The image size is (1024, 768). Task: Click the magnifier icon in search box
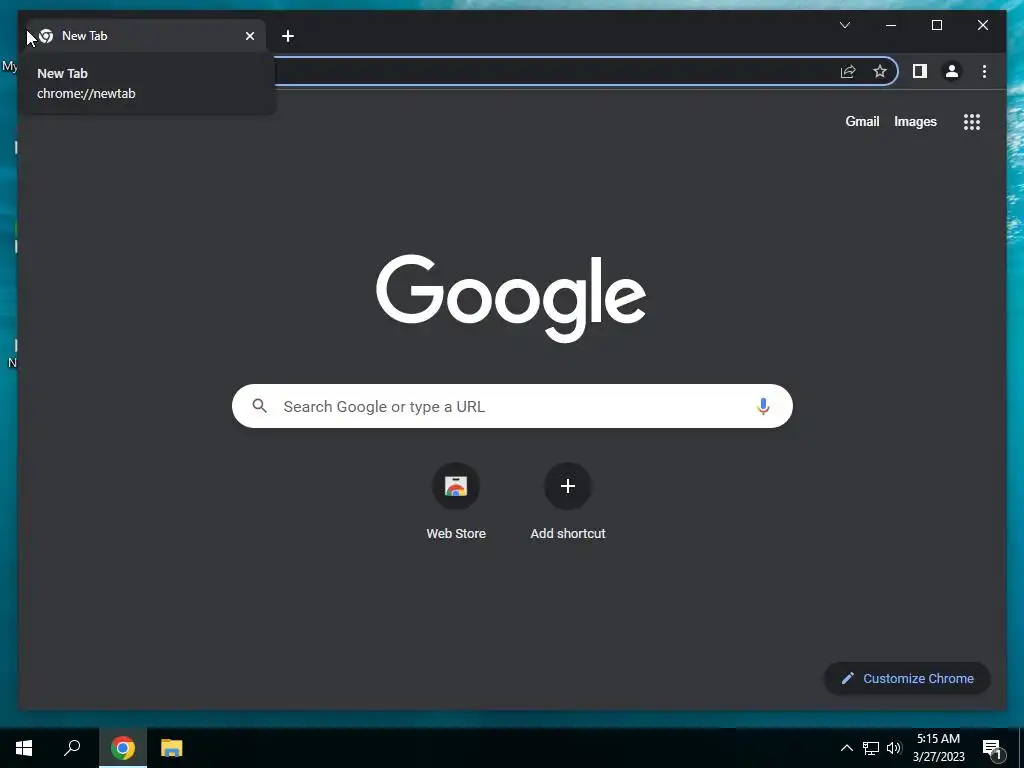point(259,406)
